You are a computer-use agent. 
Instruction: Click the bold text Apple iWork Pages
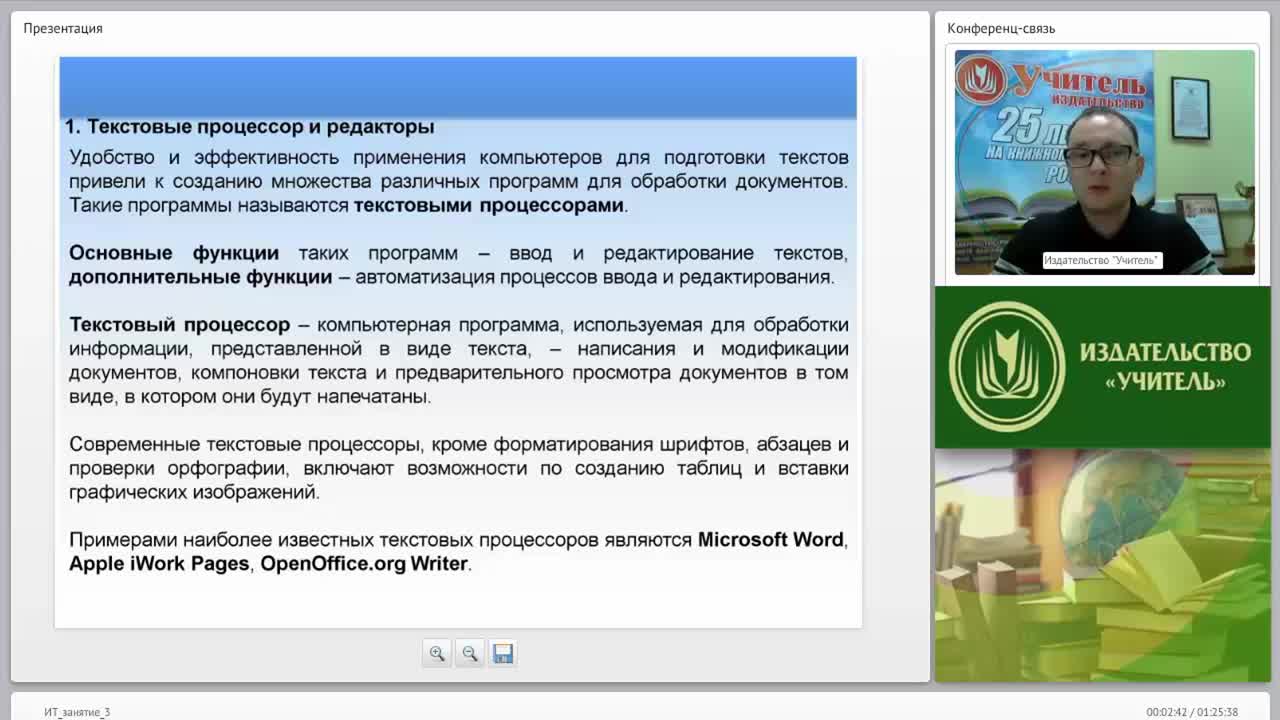[x=159, y=563]
